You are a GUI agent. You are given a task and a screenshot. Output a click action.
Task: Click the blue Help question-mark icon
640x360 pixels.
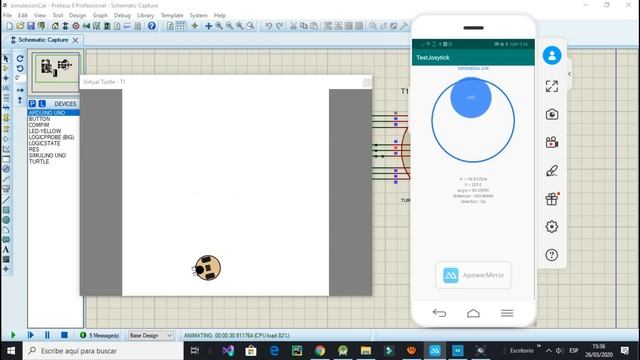point(152,26)
